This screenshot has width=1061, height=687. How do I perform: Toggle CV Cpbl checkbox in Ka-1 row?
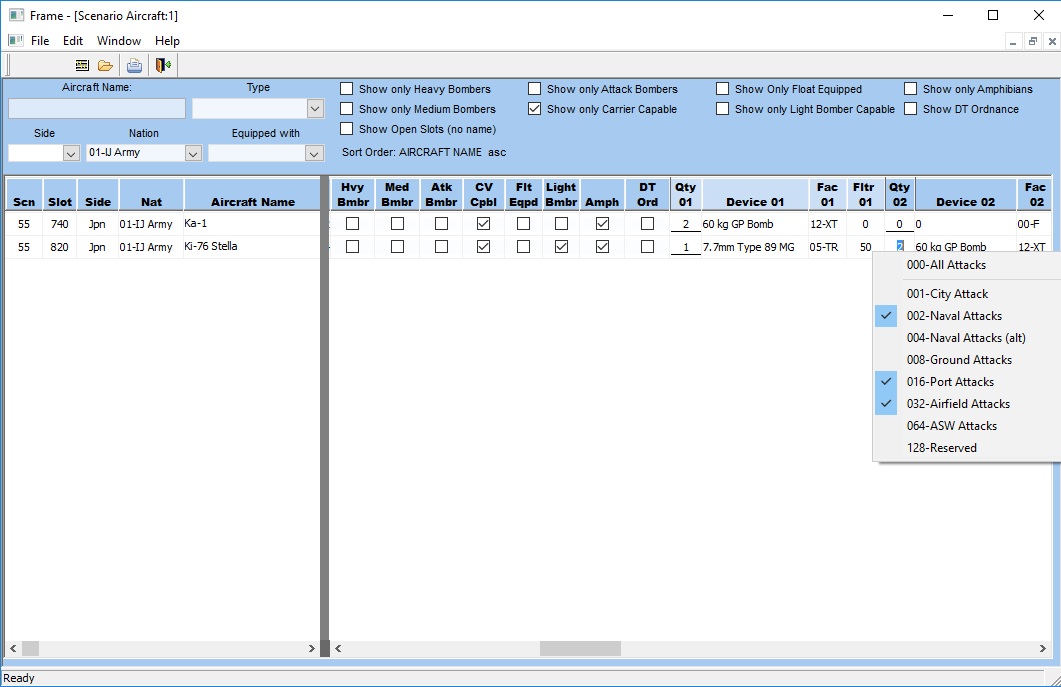click(483, 223)
